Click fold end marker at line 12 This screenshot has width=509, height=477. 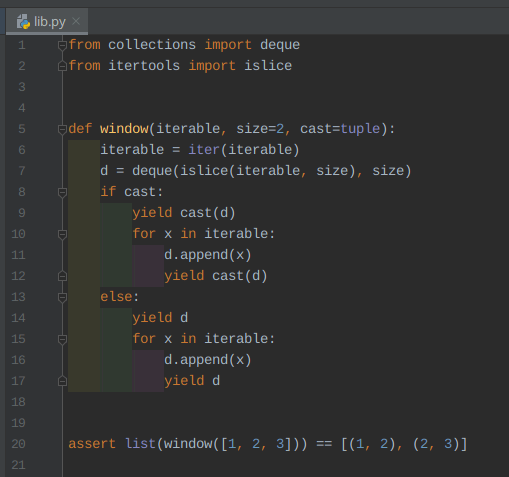pos(62,276)
